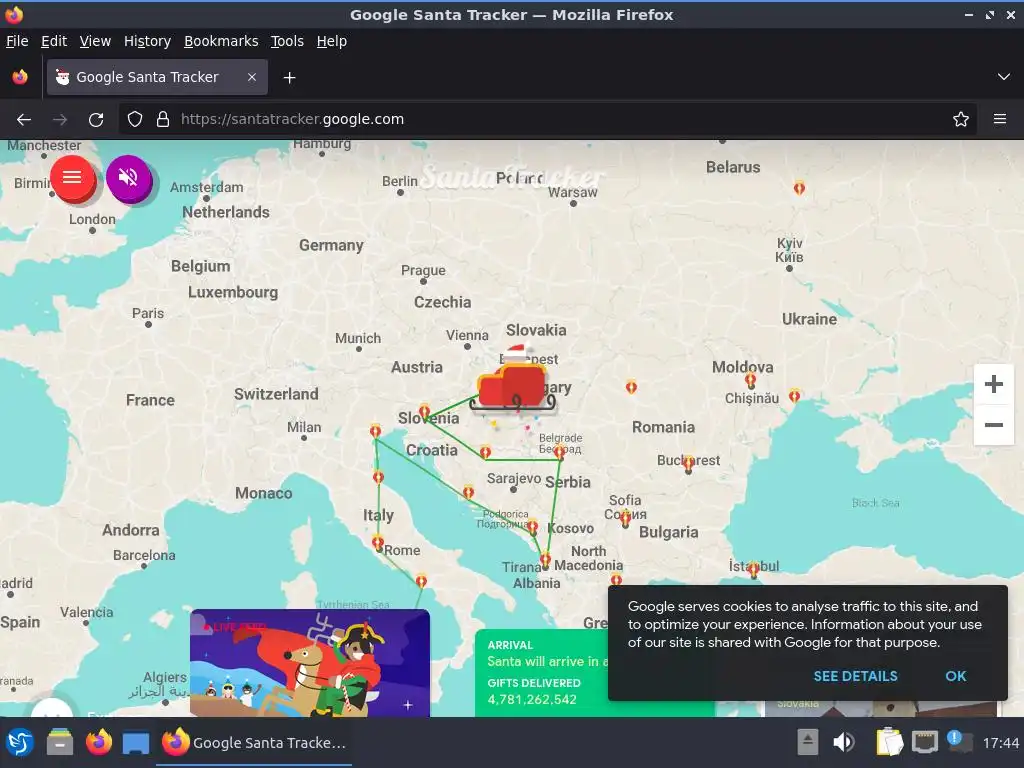The width and height of the screenshot is (1024, 768).
Task: Click the gift pin near Tirana
Action: pyautogui.click(x=545, y=560)
